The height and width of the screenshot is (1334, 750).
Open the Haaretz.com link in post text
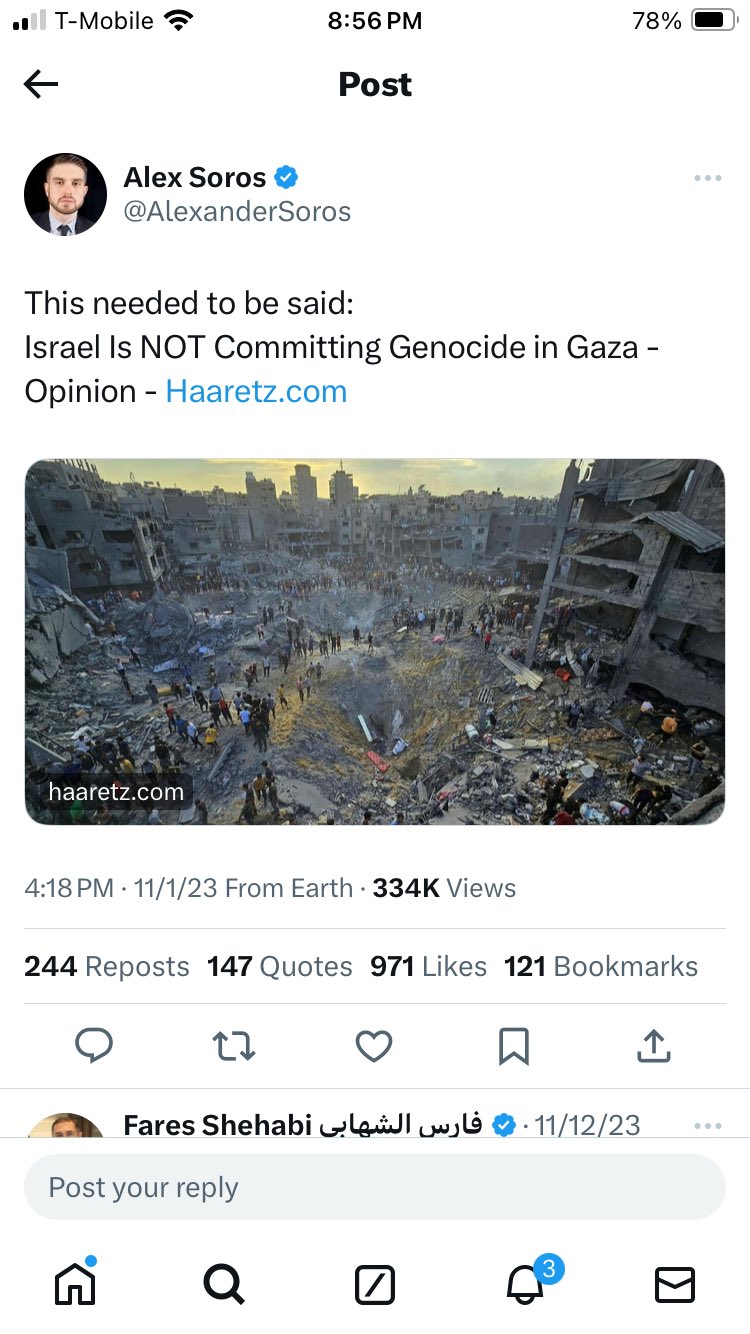coord(256,391)
